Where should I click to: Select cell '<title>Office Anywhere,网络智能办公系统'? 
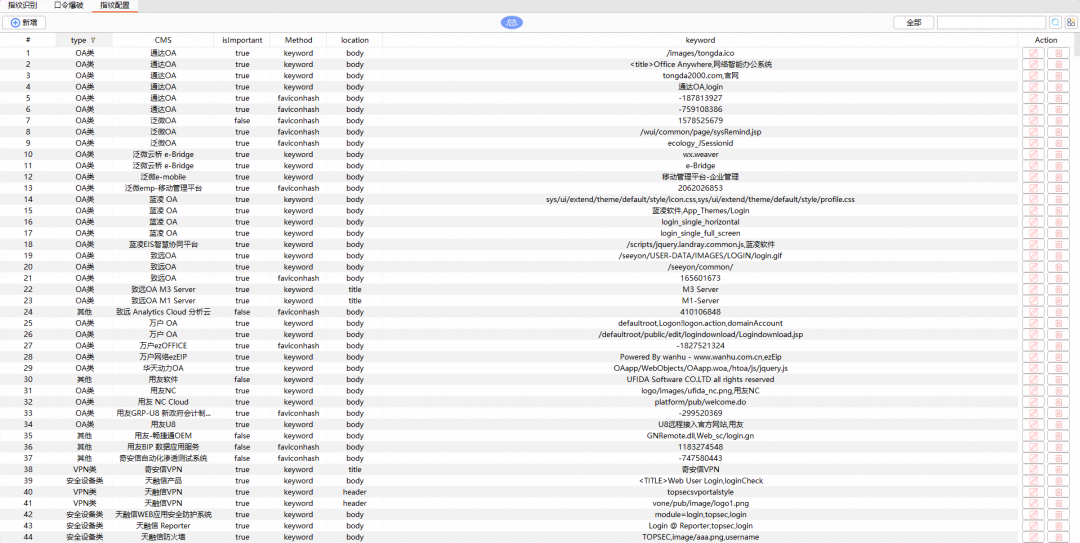click(x=700, y=64)
